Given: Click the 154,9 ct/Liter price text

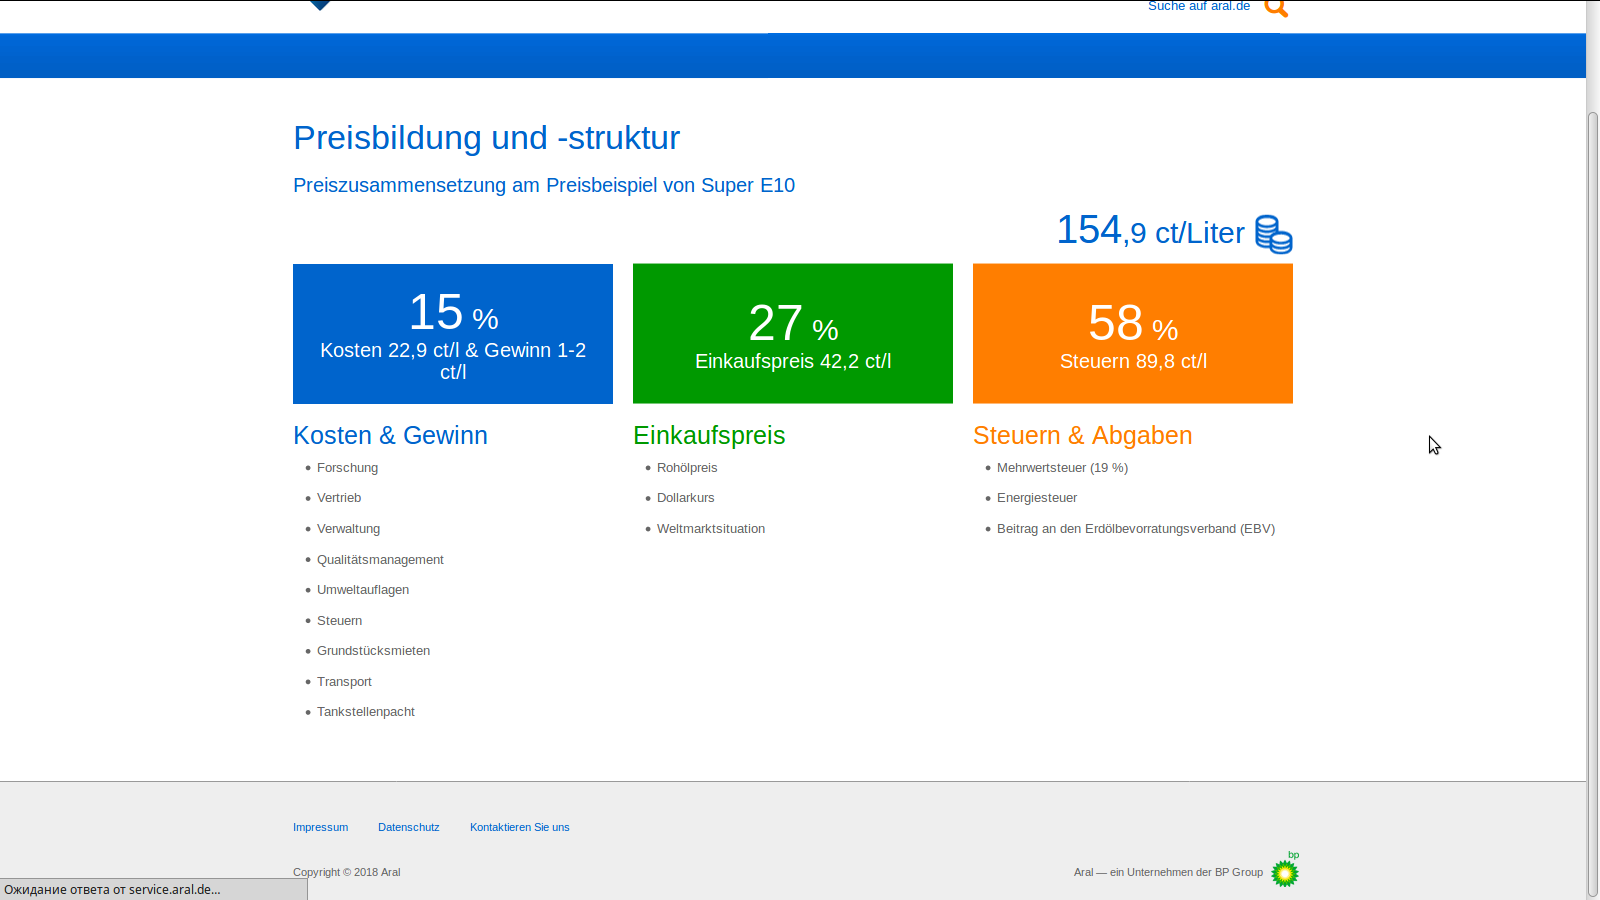Looking at the screenshot, I should pyautogui.click(x=1150, y=231).
